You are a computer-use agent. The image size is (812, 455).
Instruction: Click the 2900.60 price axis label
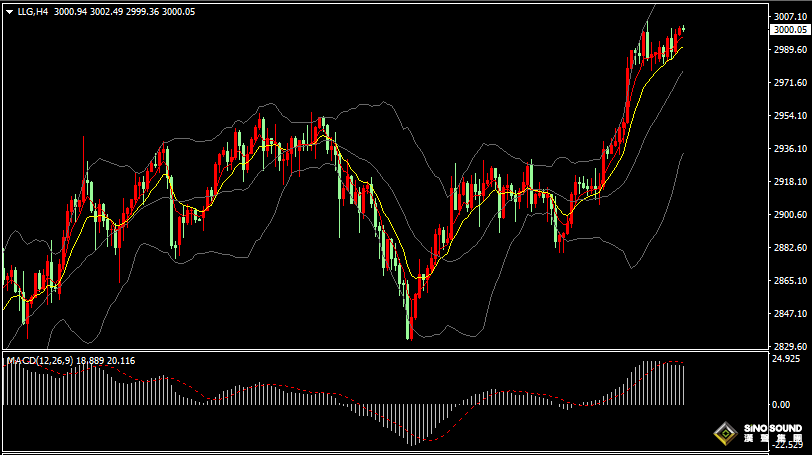(790, 215)
